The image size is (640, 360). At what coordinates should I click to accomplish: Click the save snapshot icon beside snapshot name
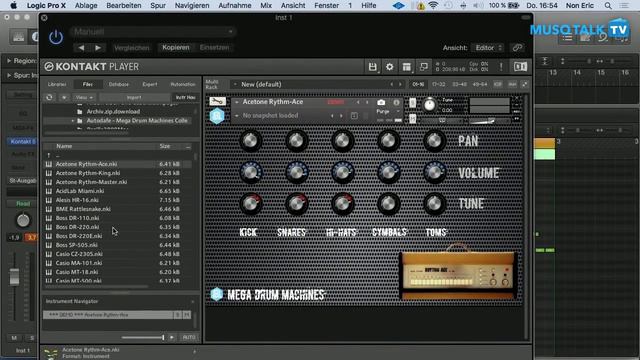tap(354, 116)
